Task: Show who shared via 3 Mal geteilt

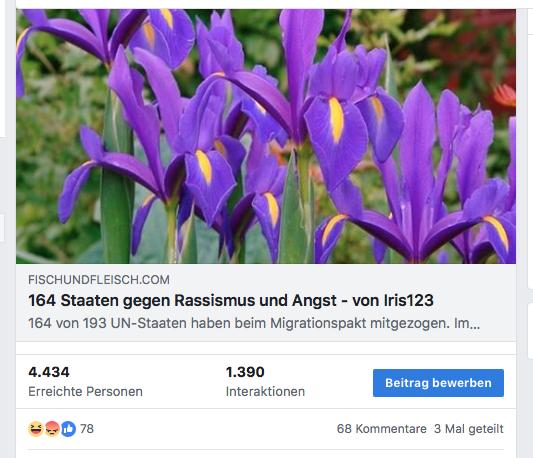Action: click(x=469, y=429)
